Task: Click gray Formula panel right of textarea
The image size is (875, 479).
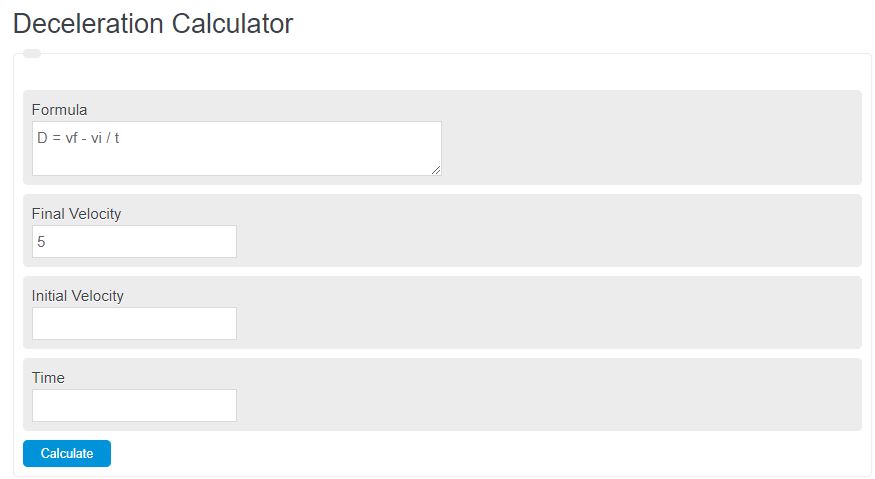Action: (650, 138)
